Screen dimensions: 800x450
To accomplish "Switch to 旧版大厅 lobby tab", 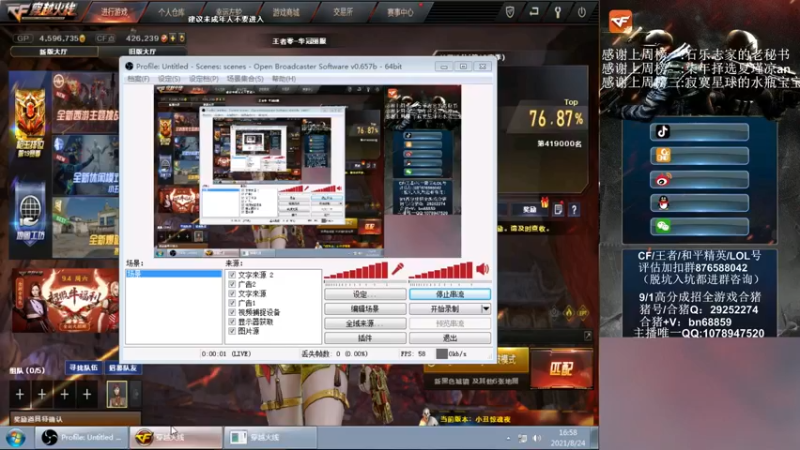I will (142, 52).
